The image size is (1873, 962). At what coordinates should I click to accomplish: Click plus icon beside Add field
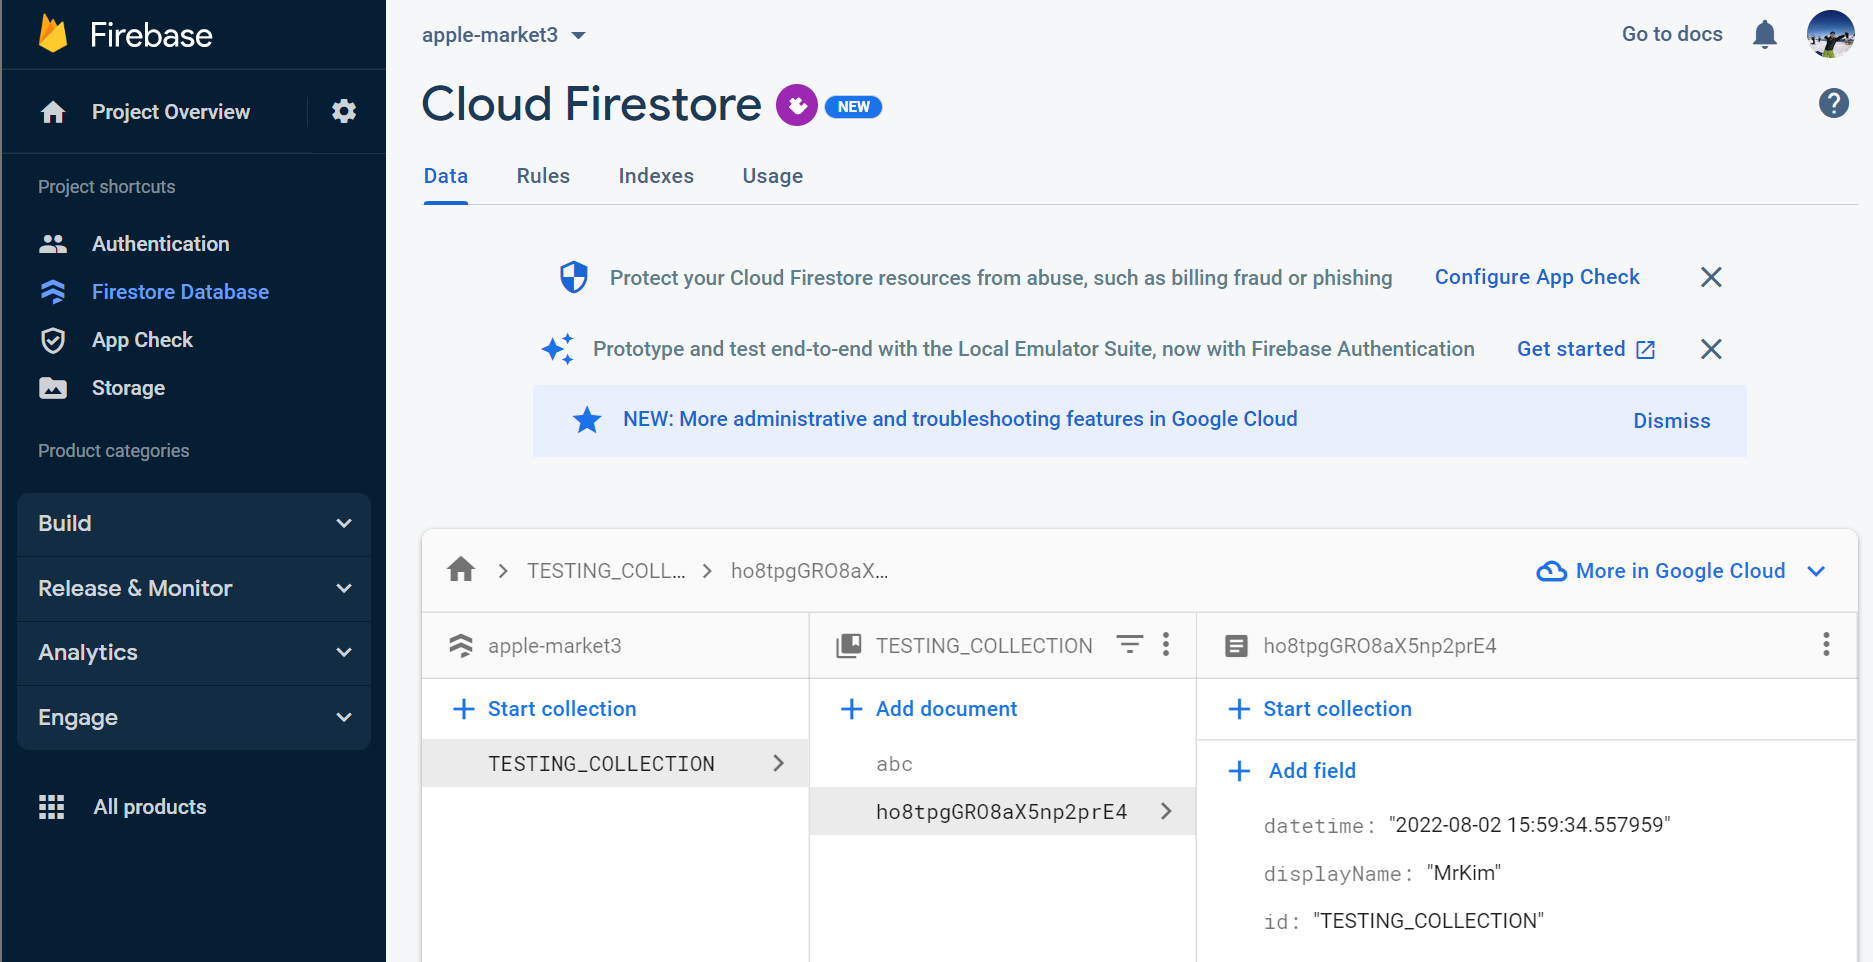coord(1239,771)
